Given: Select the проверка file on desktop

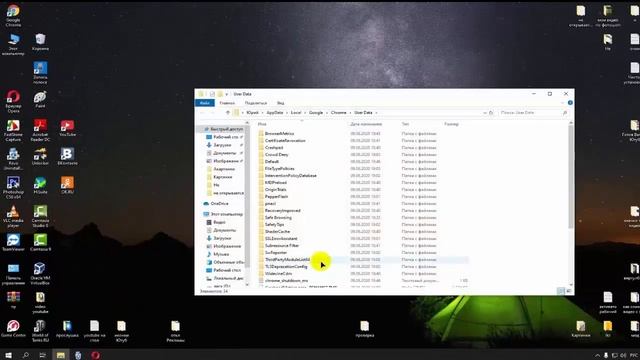Looking at the screenshot, I should coord(364,329).
